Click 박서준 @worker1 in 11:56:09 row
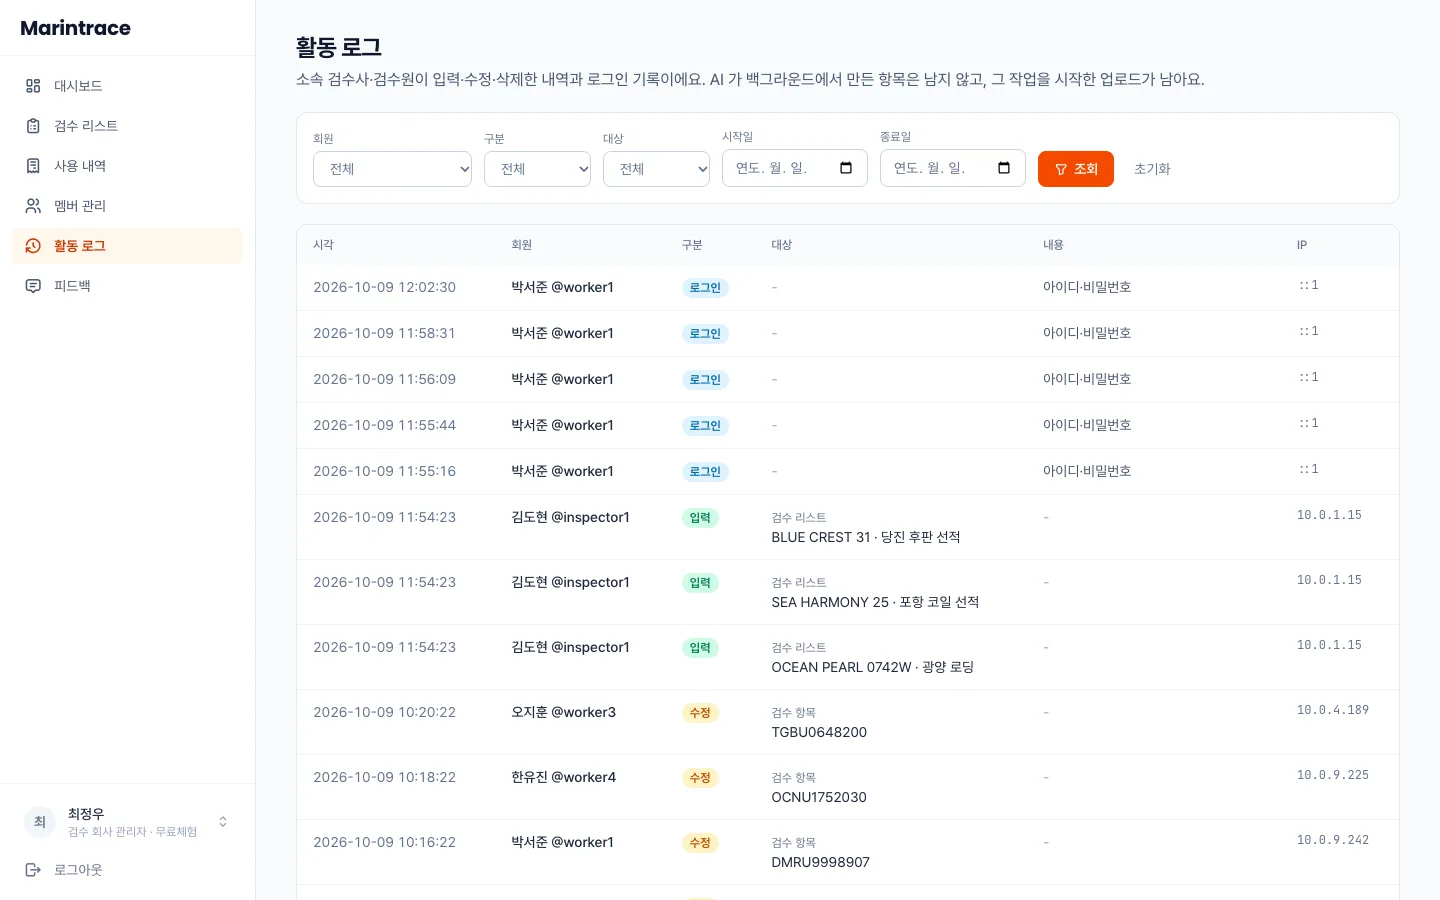The height and width of the screenshot is (900, 1440). [562, 379]
